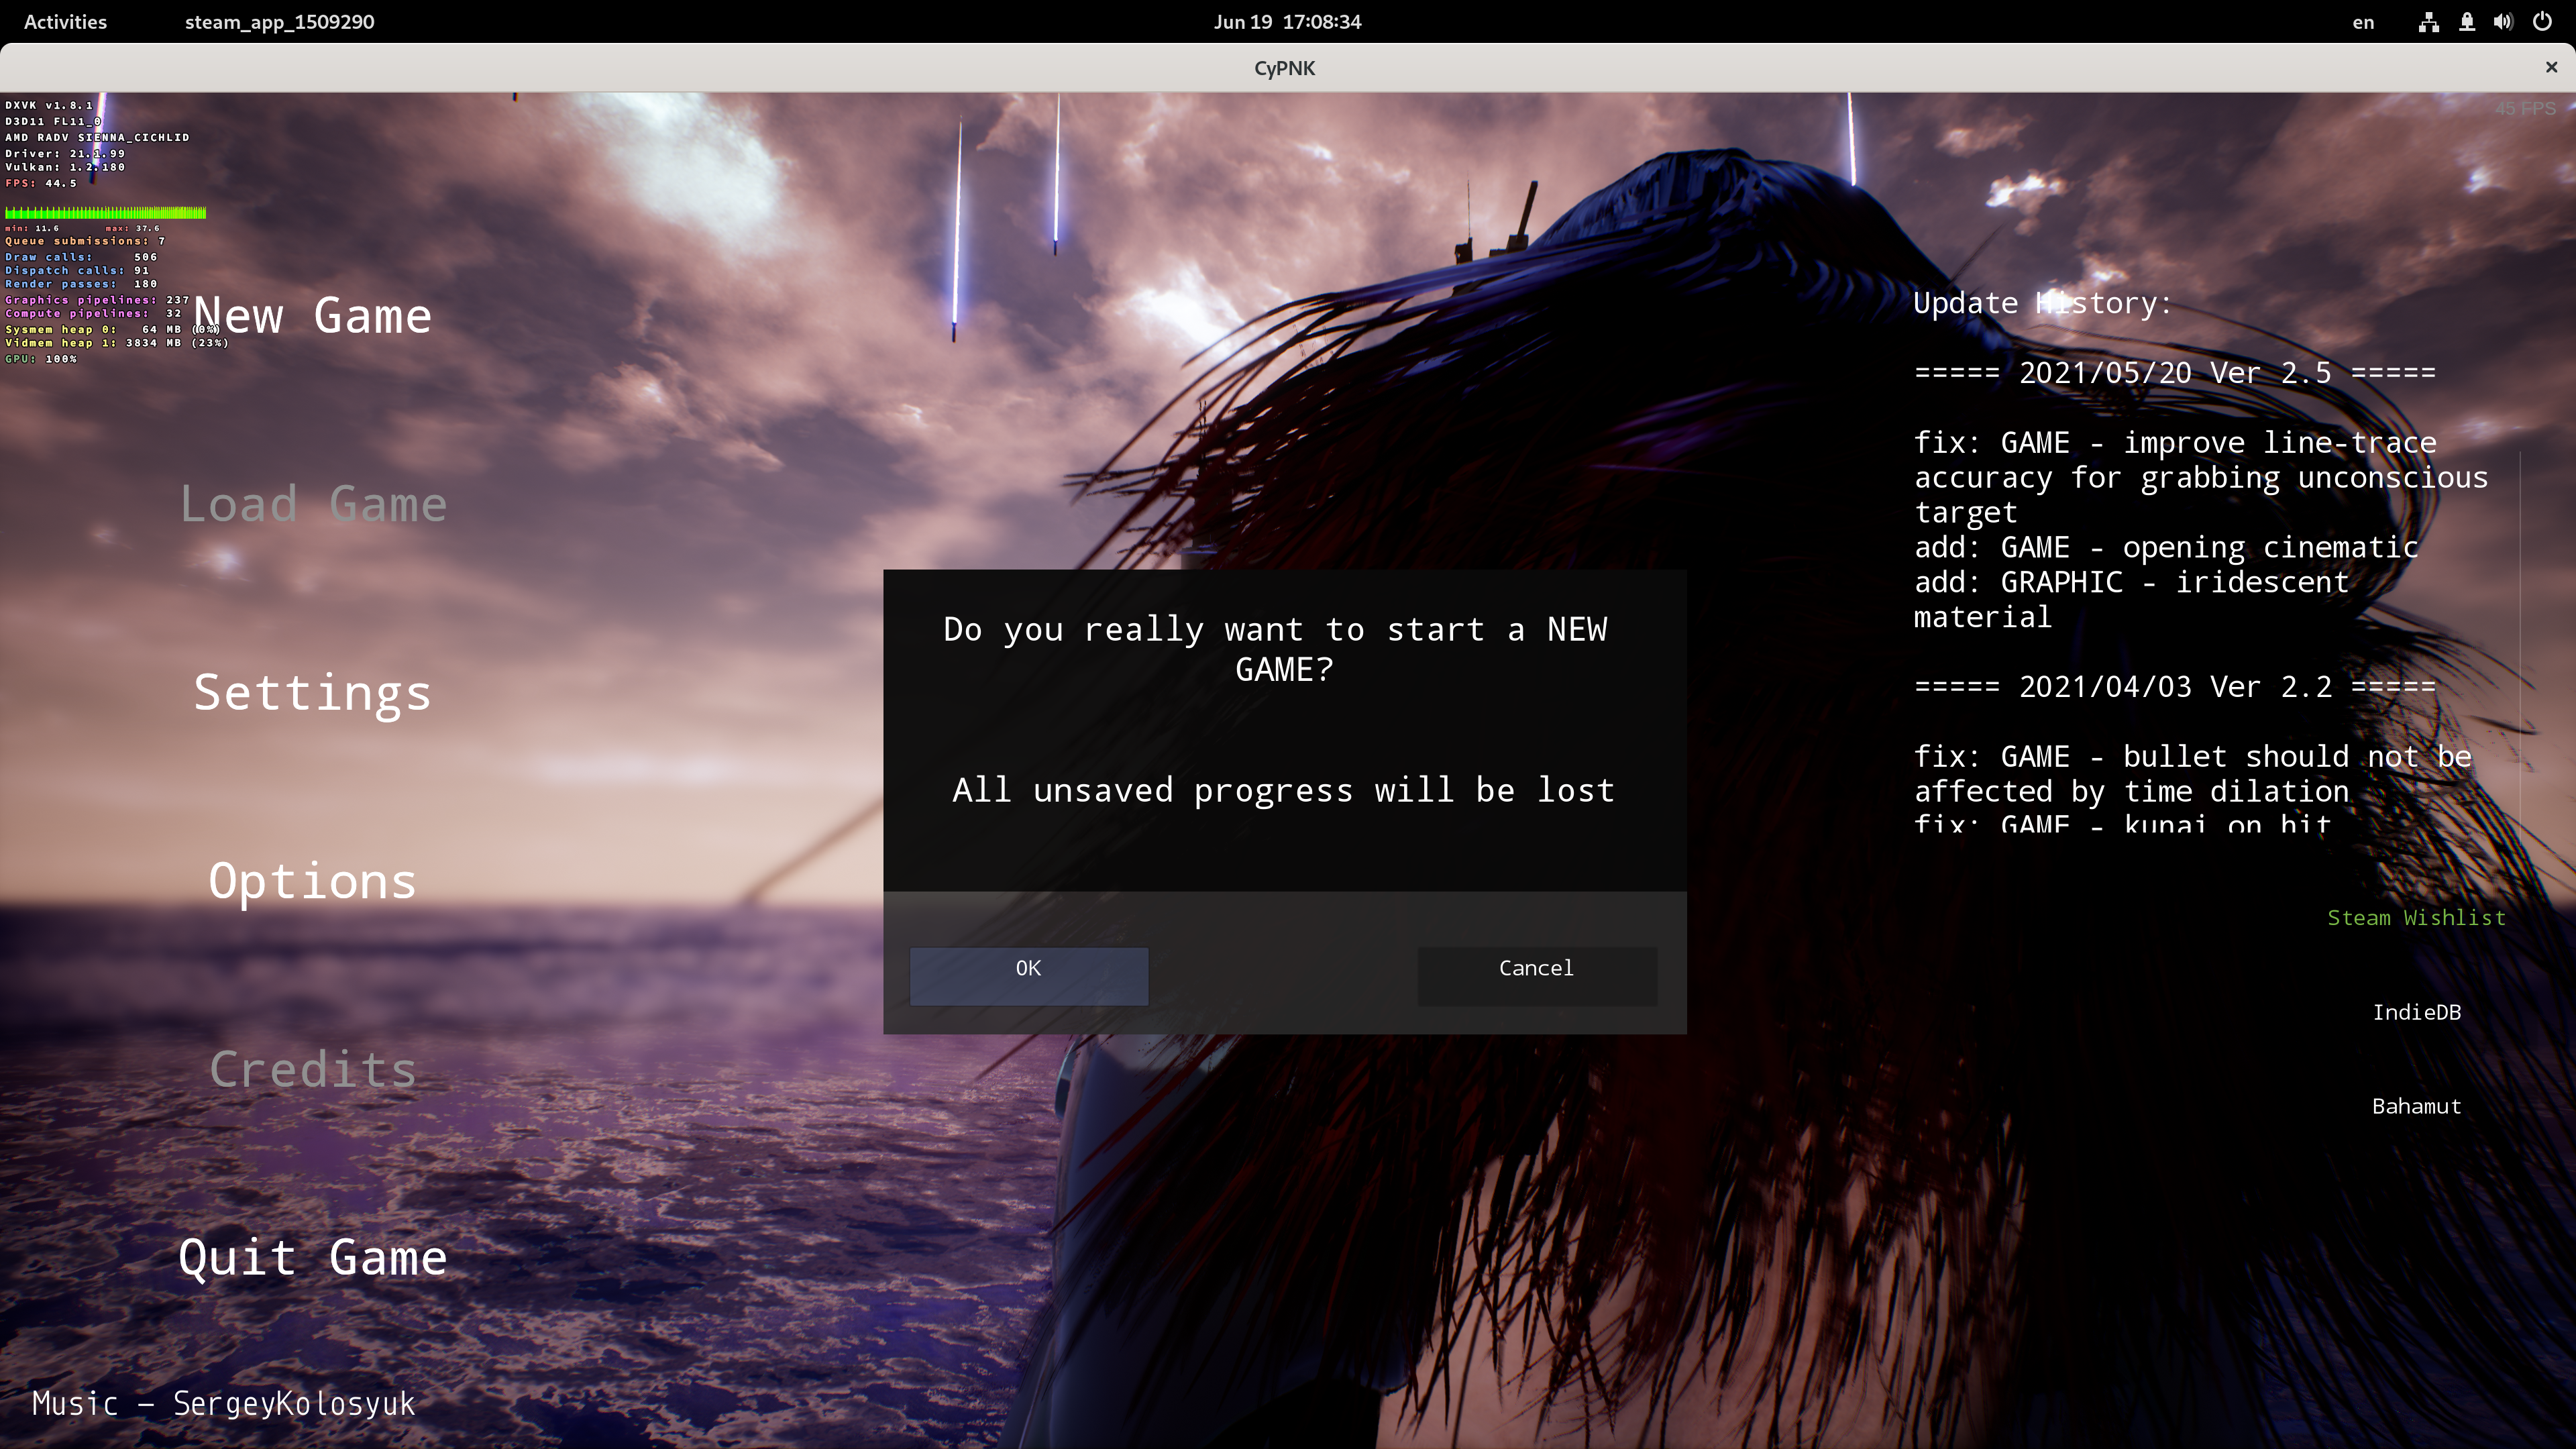Open the power menu icon
Viewport: 2576px width, 1449px height.
click(2542, 22)
